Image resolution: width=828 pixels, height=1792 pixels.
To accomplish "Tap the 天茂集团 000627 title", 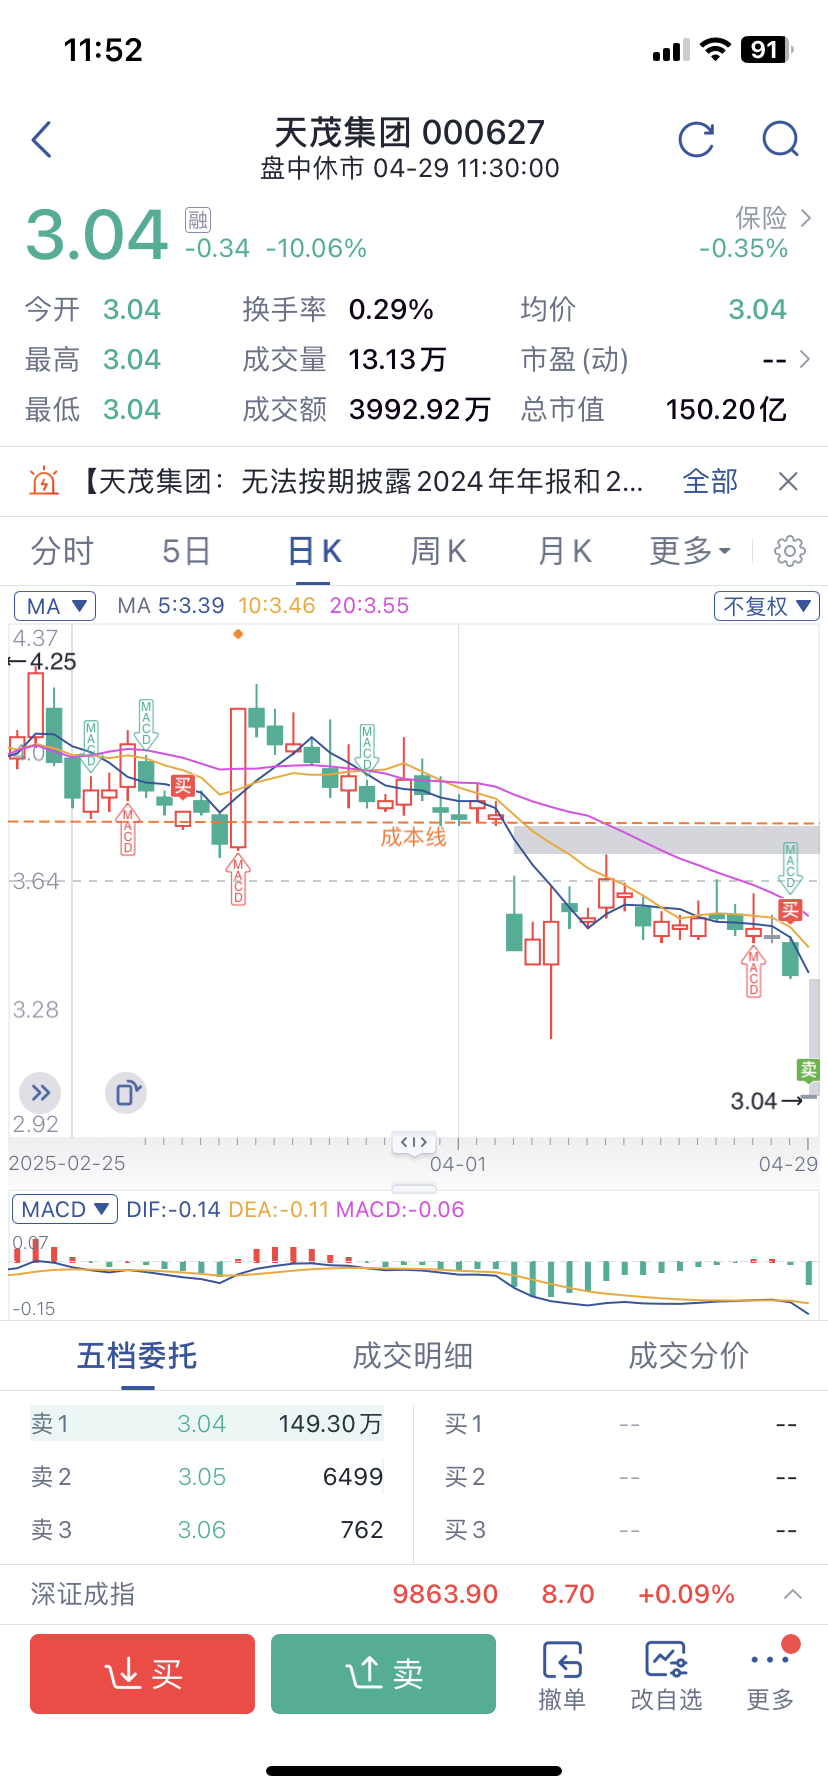I will click(x=410, y=132).
